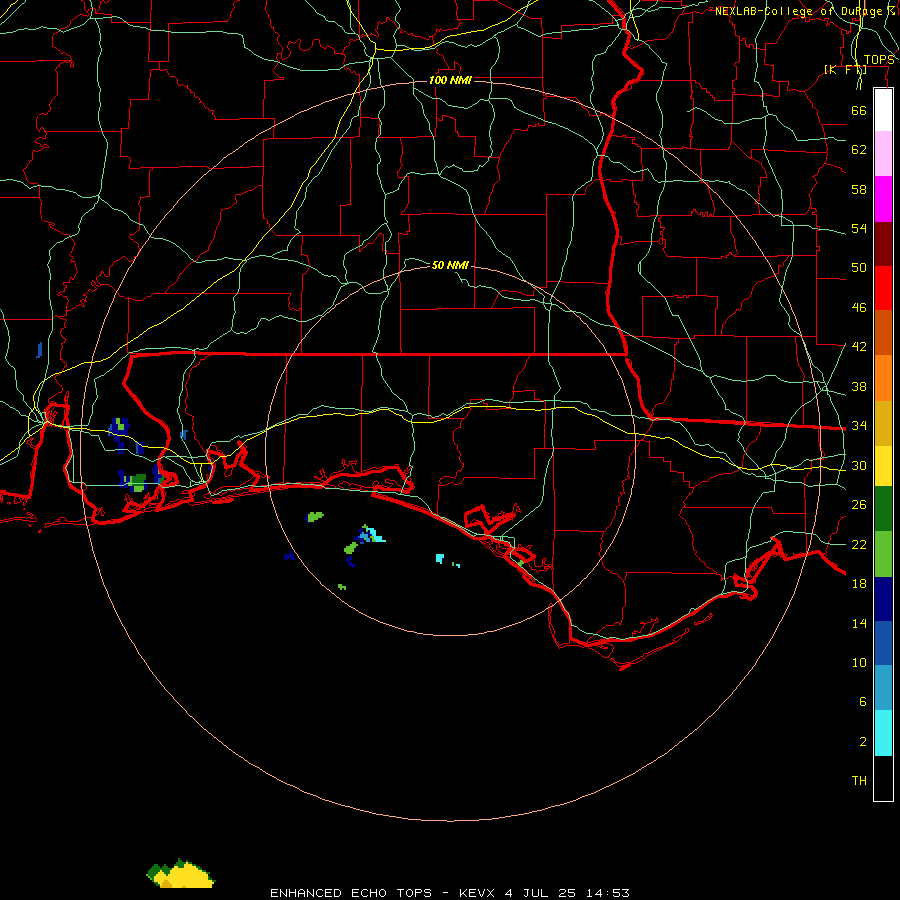Click the white 66 kft legend swatch

tap(883, 110)
